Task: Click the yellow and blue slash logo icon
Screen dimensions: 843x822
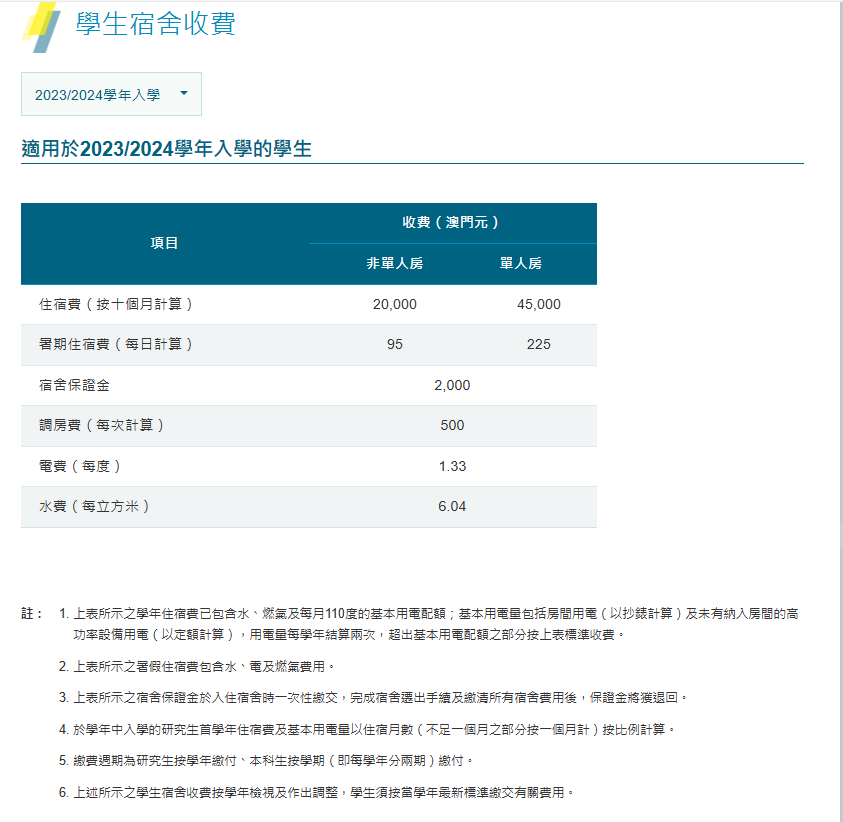Action: (41, 26)
